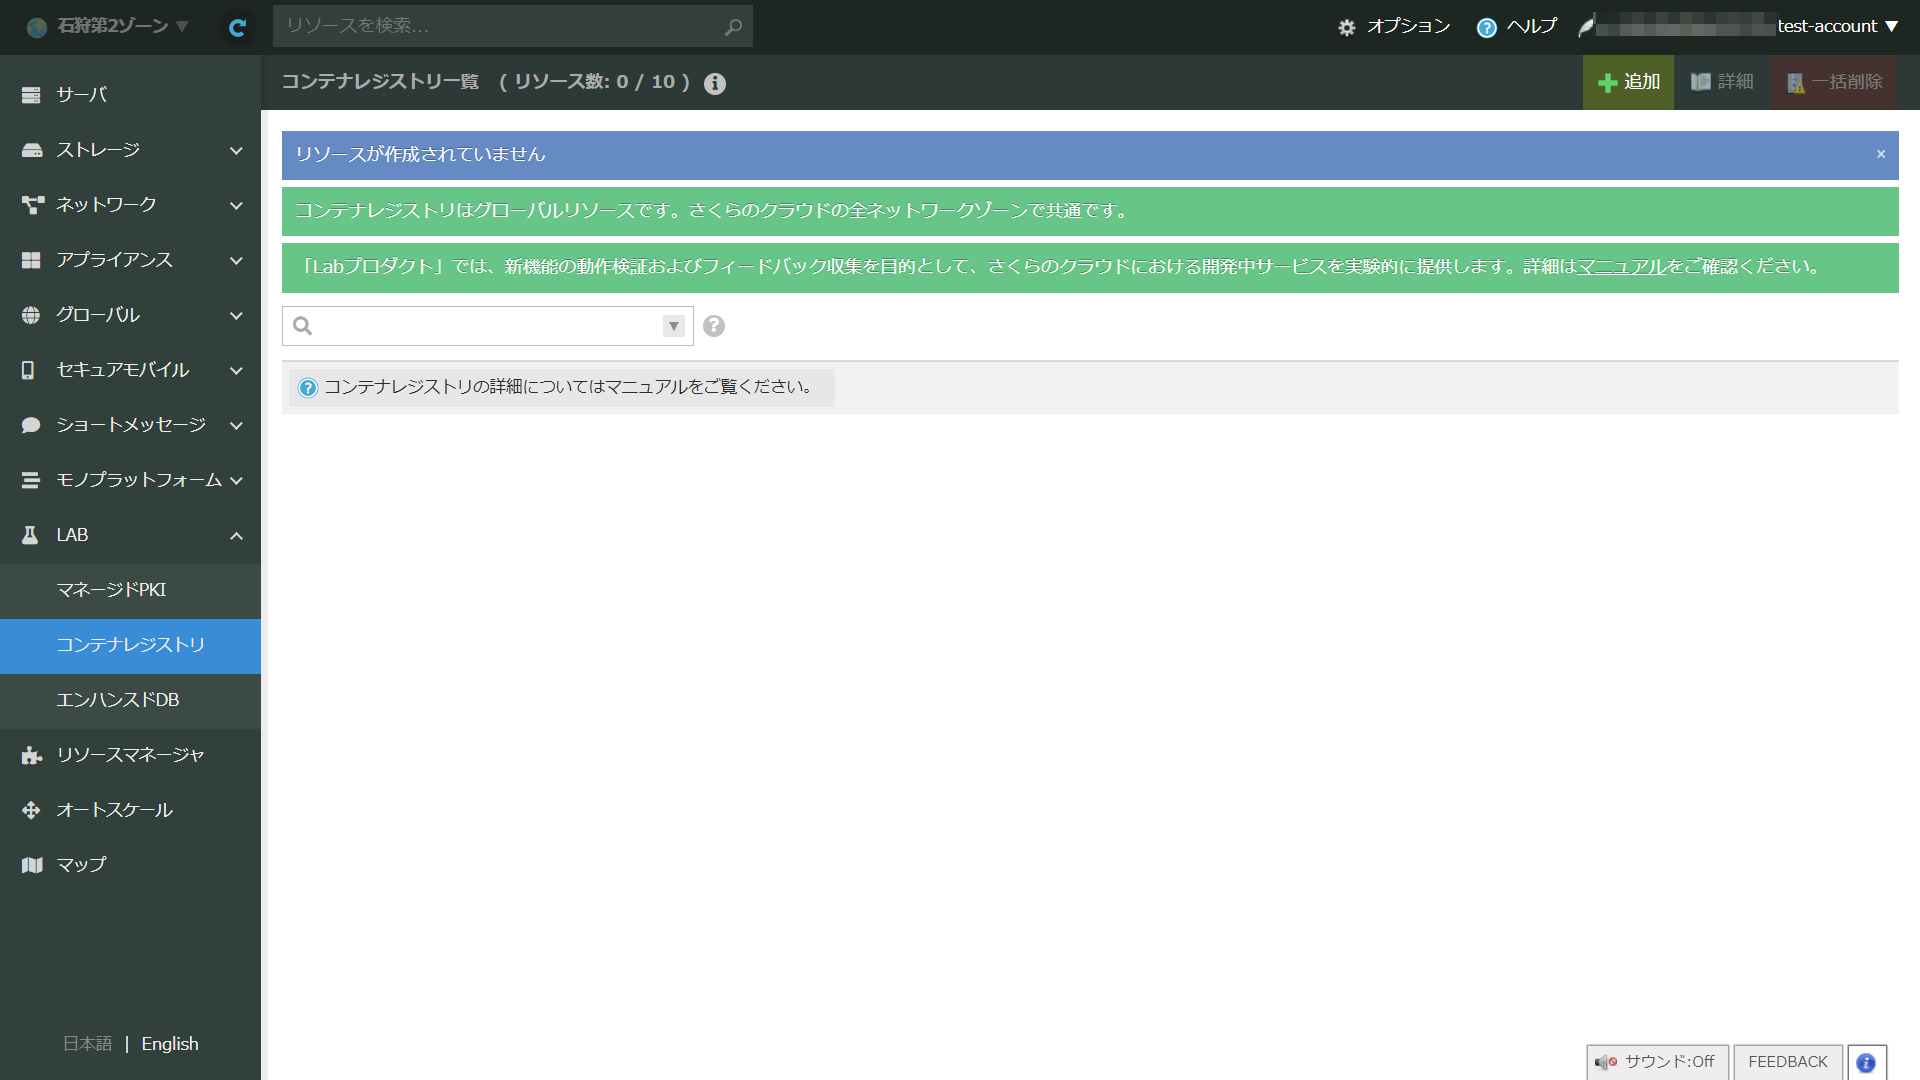Screen dimensions: 1920x1080
Task: Click the help question mark next to the filter box
Action: tap(713, 326)
